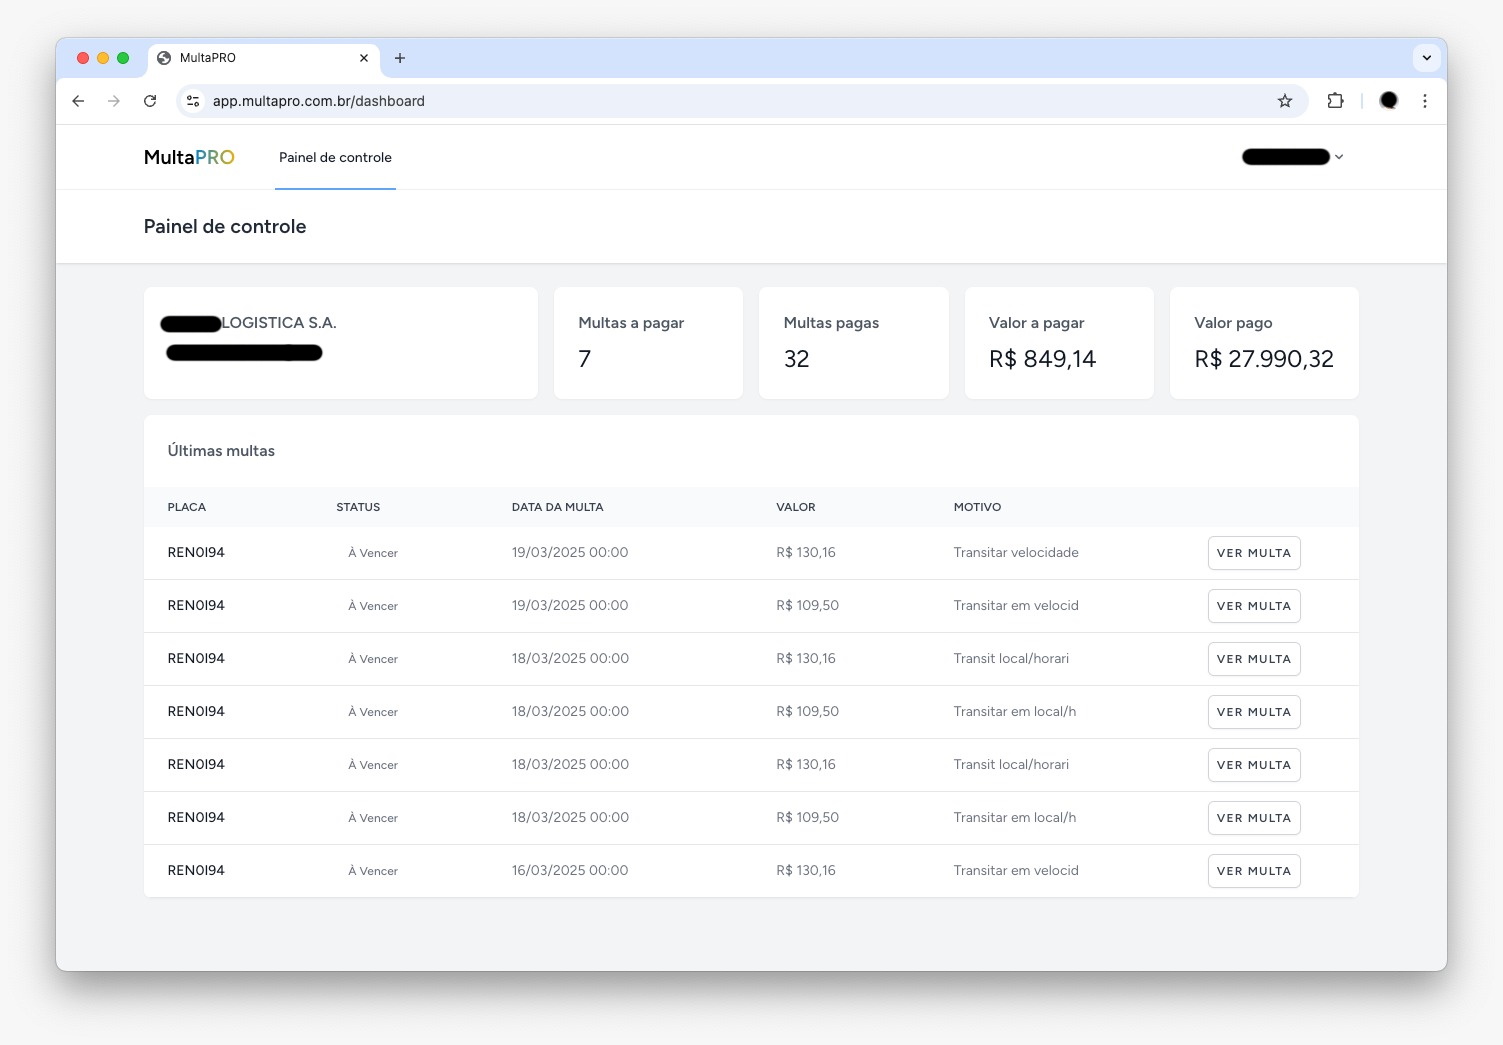Screen dimensions: 1503x1045
Task: View the first R$ 130,16 fine
Action: pos(1253,553)
